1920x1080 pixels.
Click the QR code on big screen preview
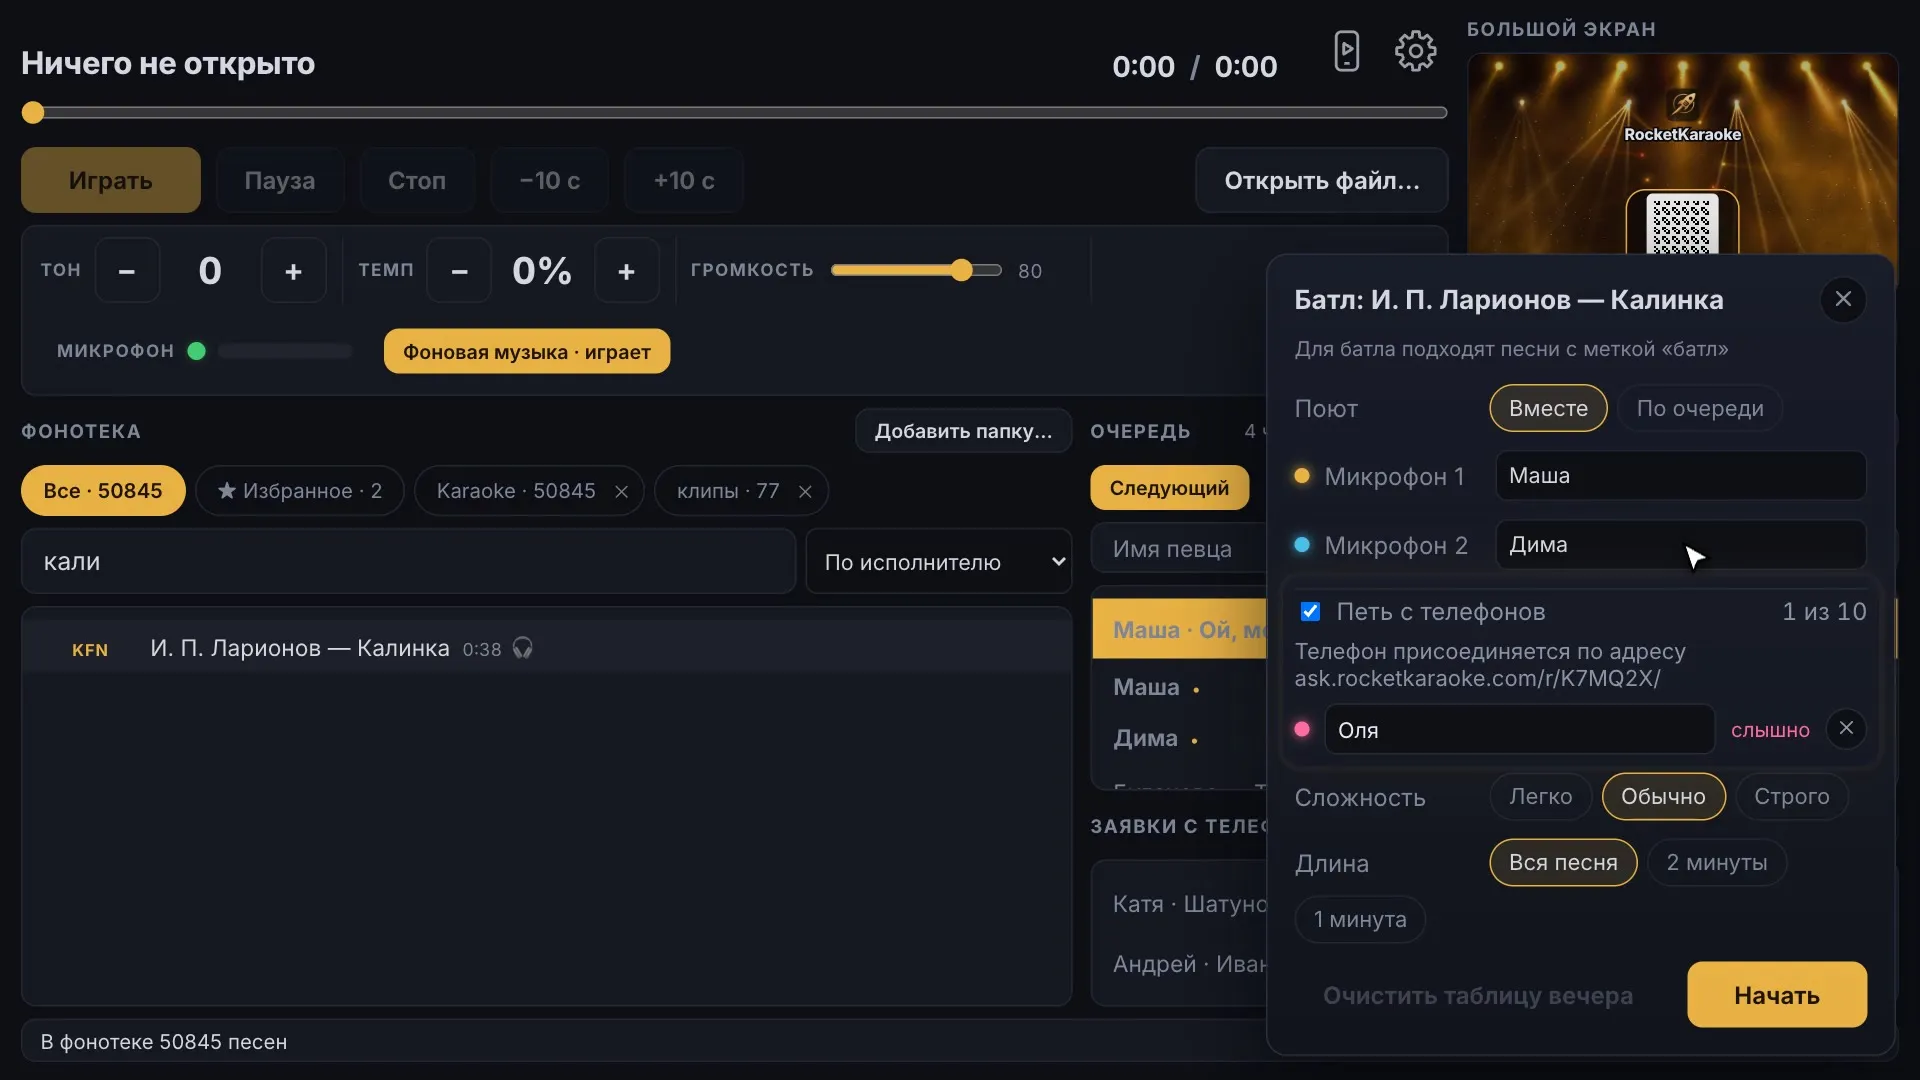1682,224
